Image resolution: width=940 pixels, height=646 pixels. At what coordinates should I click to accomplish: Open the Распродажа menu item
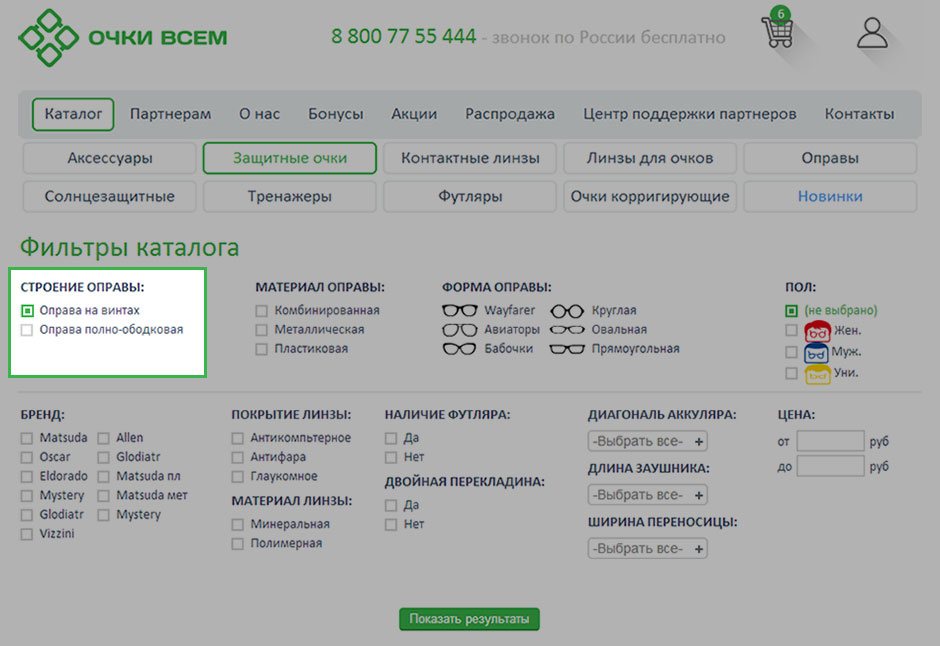[509, 114]
